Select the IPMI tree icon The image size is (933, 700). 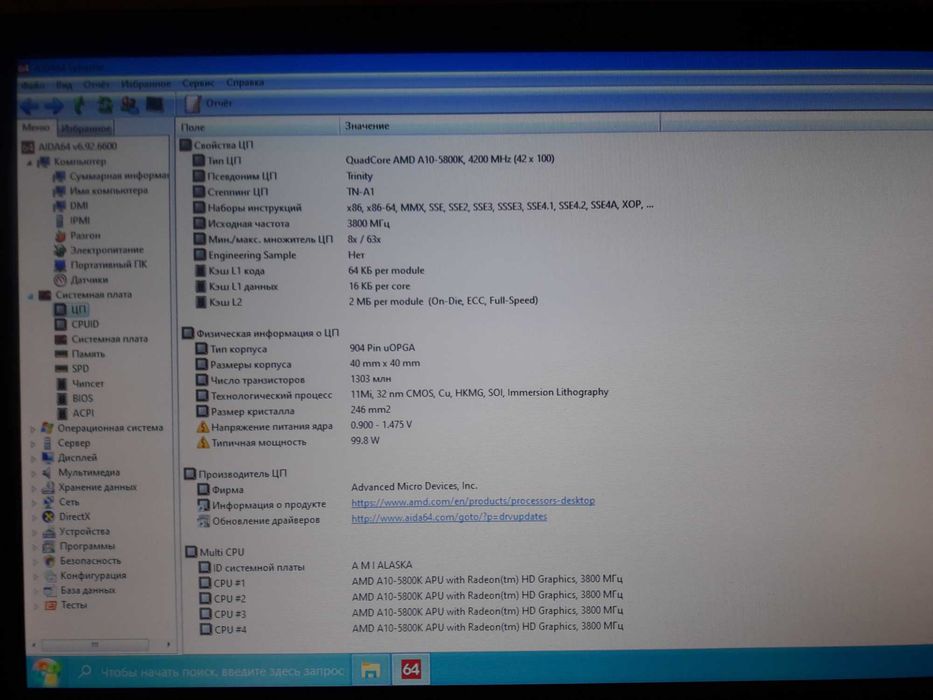[x=60, y=221]
